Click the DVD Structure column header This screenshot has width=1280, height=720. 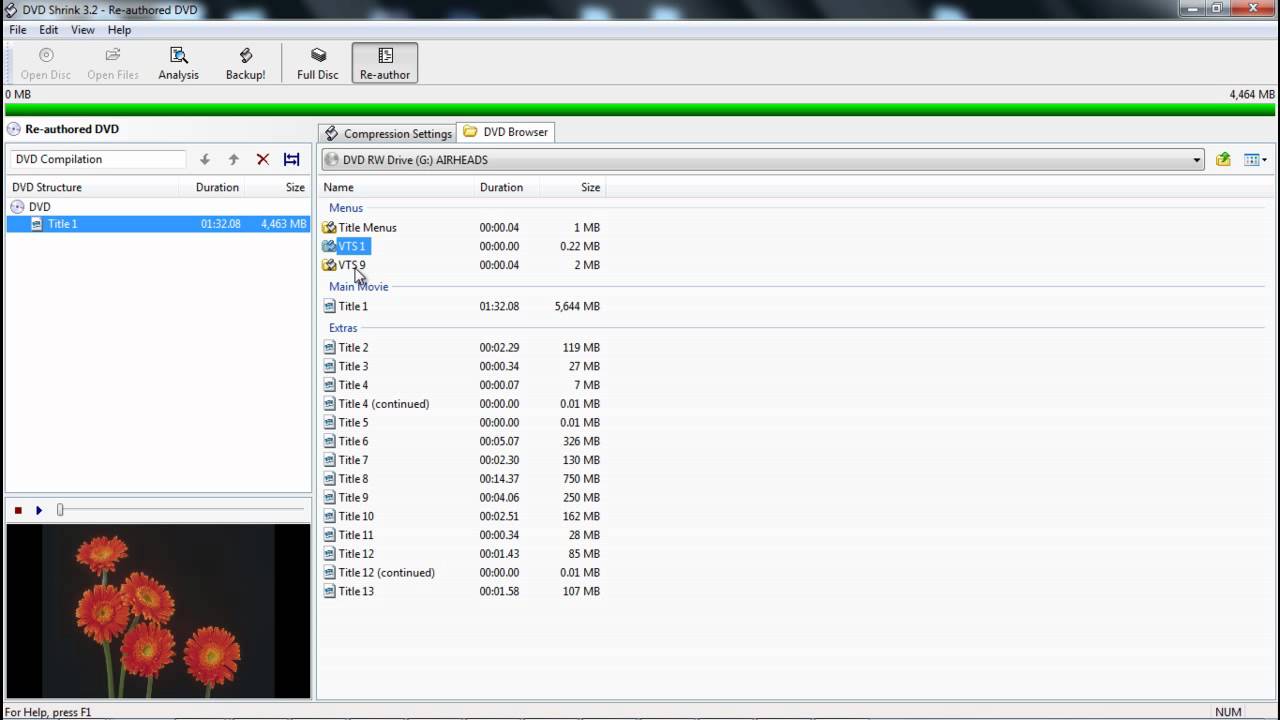point(93,187)
